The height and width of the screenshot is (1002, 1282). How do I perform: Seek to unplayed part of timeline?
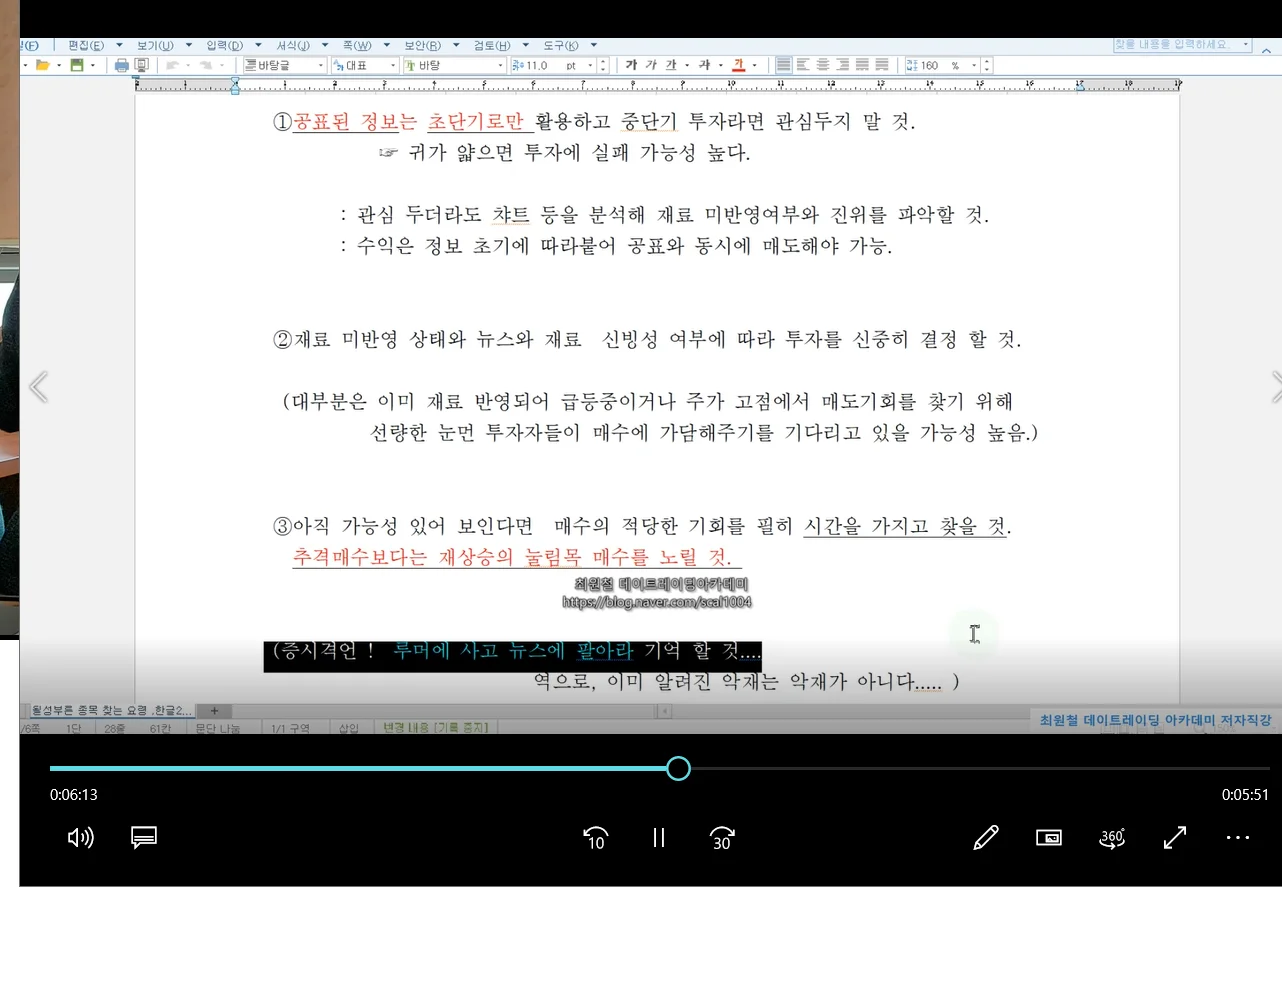[x=980, y=768]
